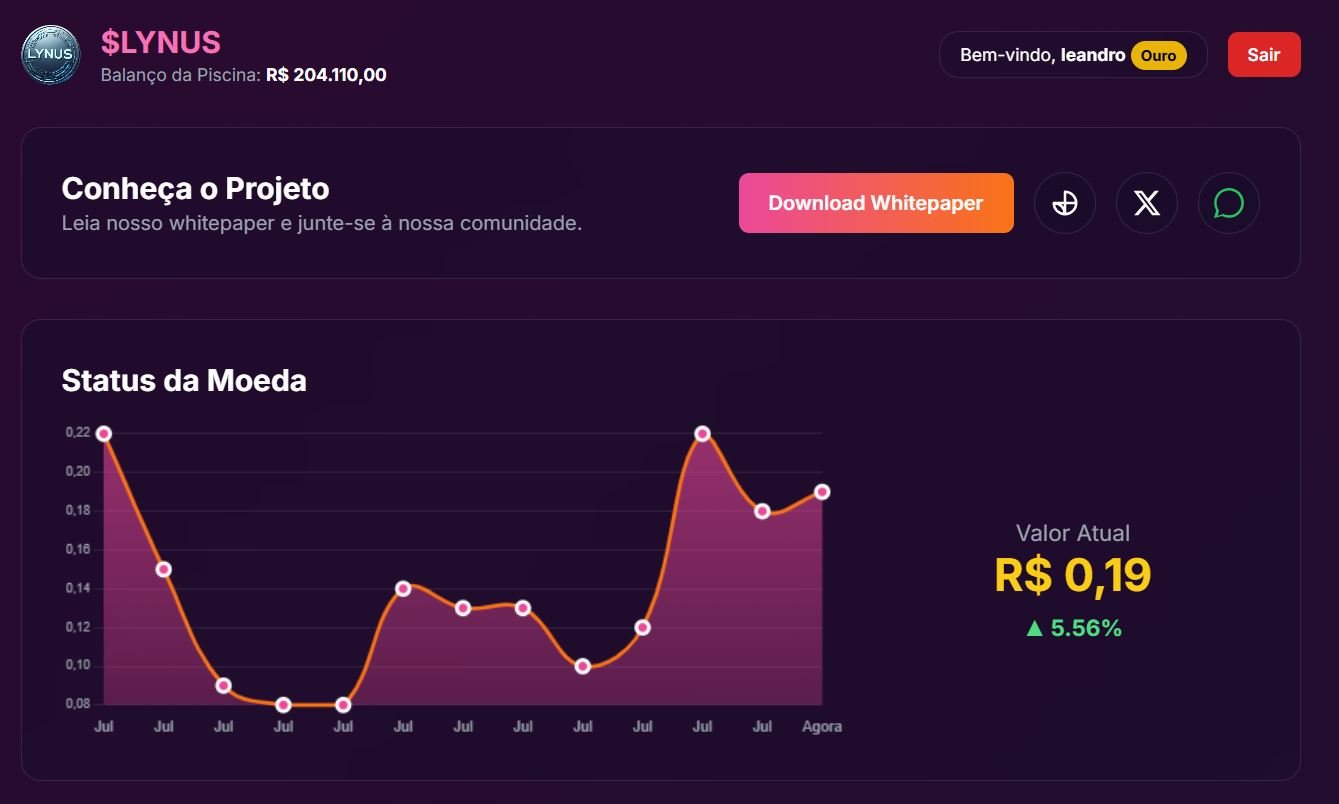Open the X (Twitter) social link
Image resolution: width=1339 pixels, height=804 pixels.
(x=1147, y=203)
